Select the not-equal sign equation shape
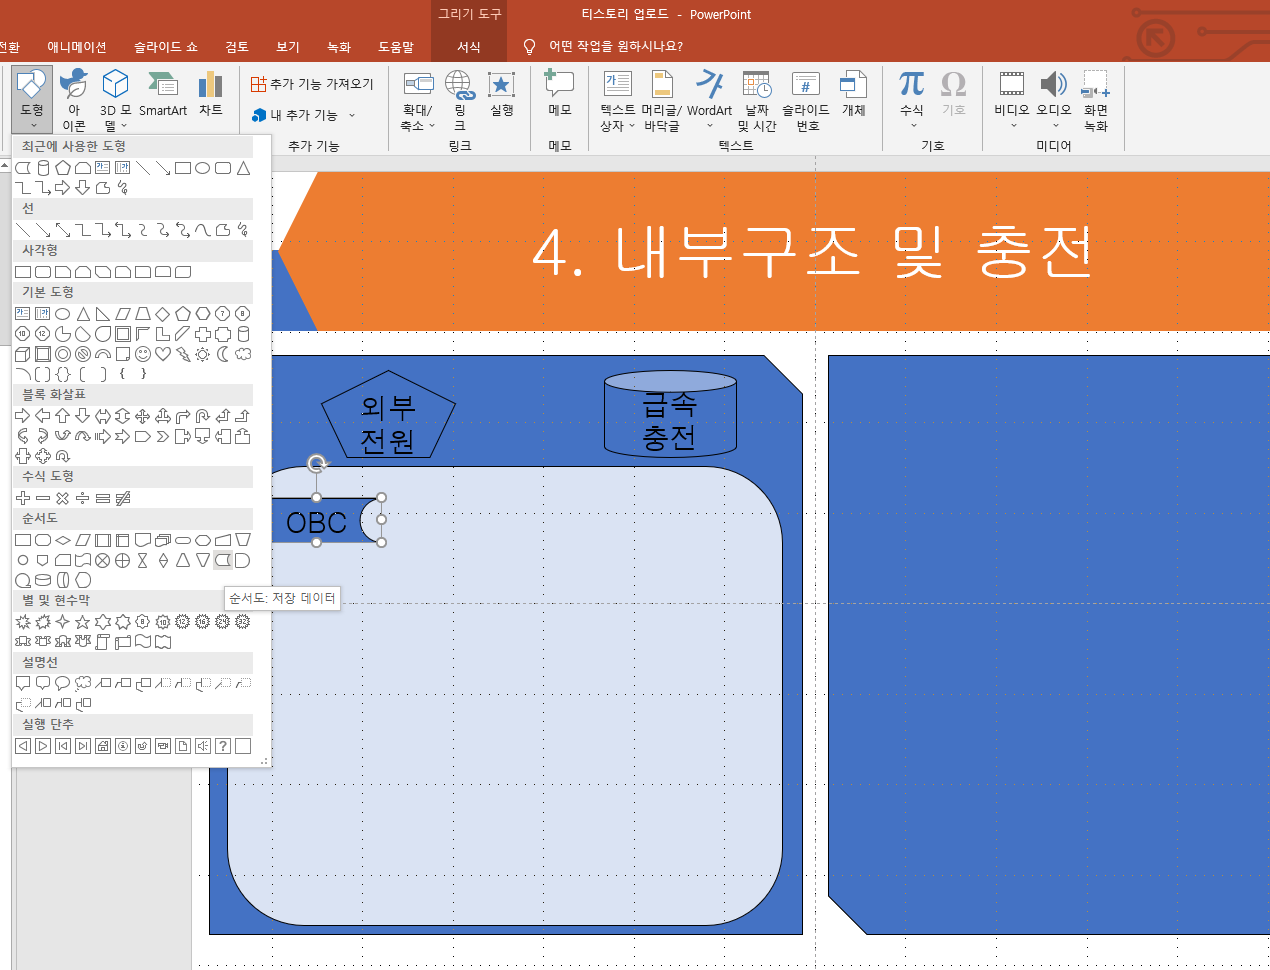Image resolution: width=1270 pixels, height=970 pixels. click(123, 498)
